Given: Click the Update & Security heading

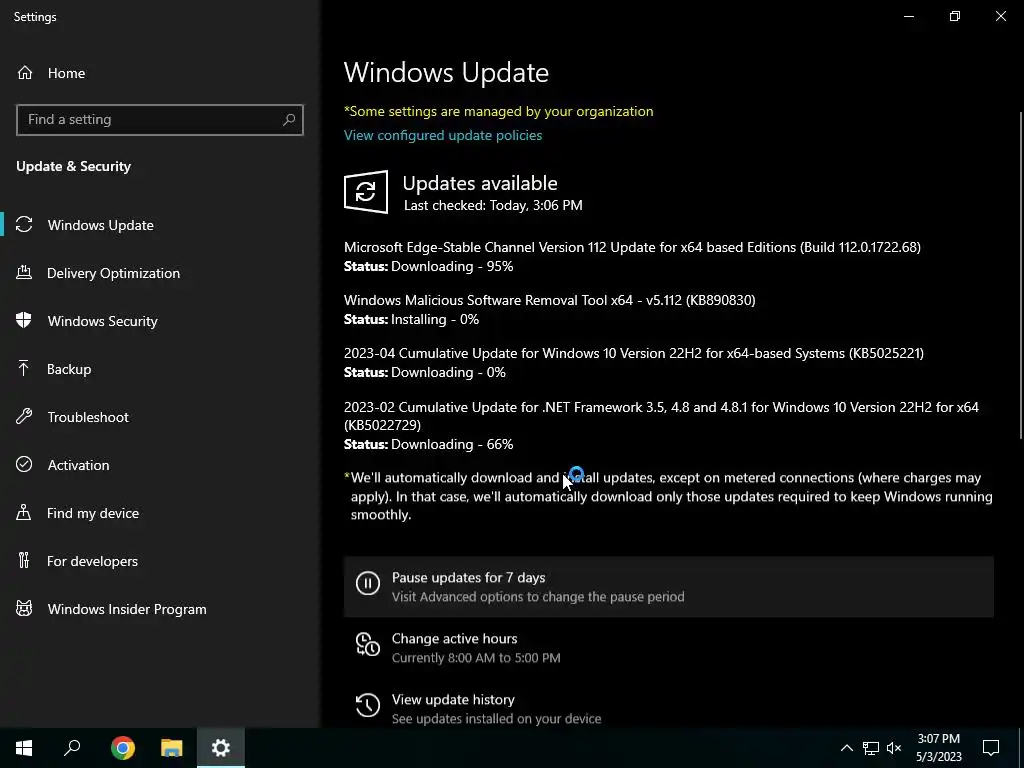Looking at the screenshot, I should 74,166.
